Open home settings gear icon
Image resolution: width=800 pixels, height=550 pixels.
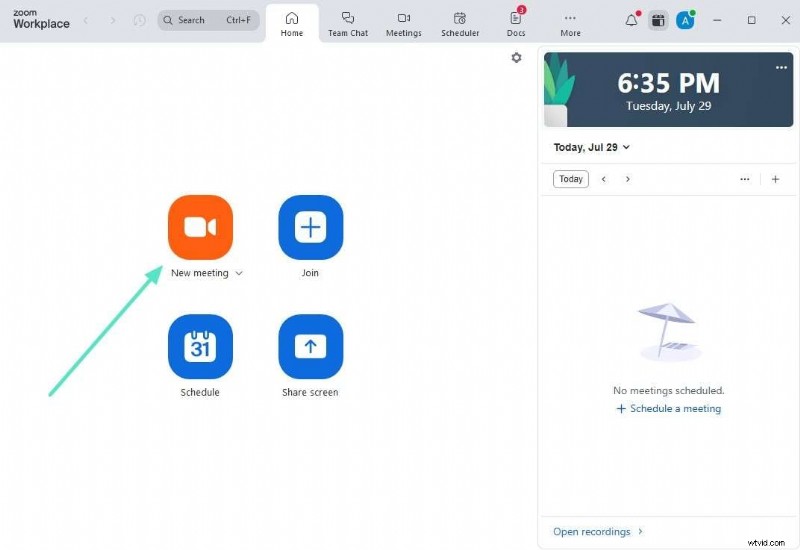(x=516, y=58)
